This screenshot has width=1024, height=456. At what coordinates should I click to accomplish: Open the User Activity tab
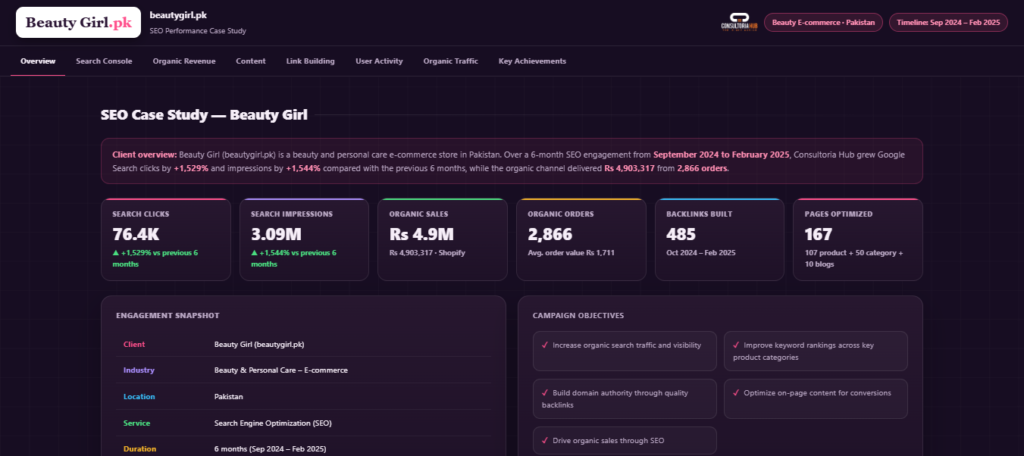(x=379, y=61)
